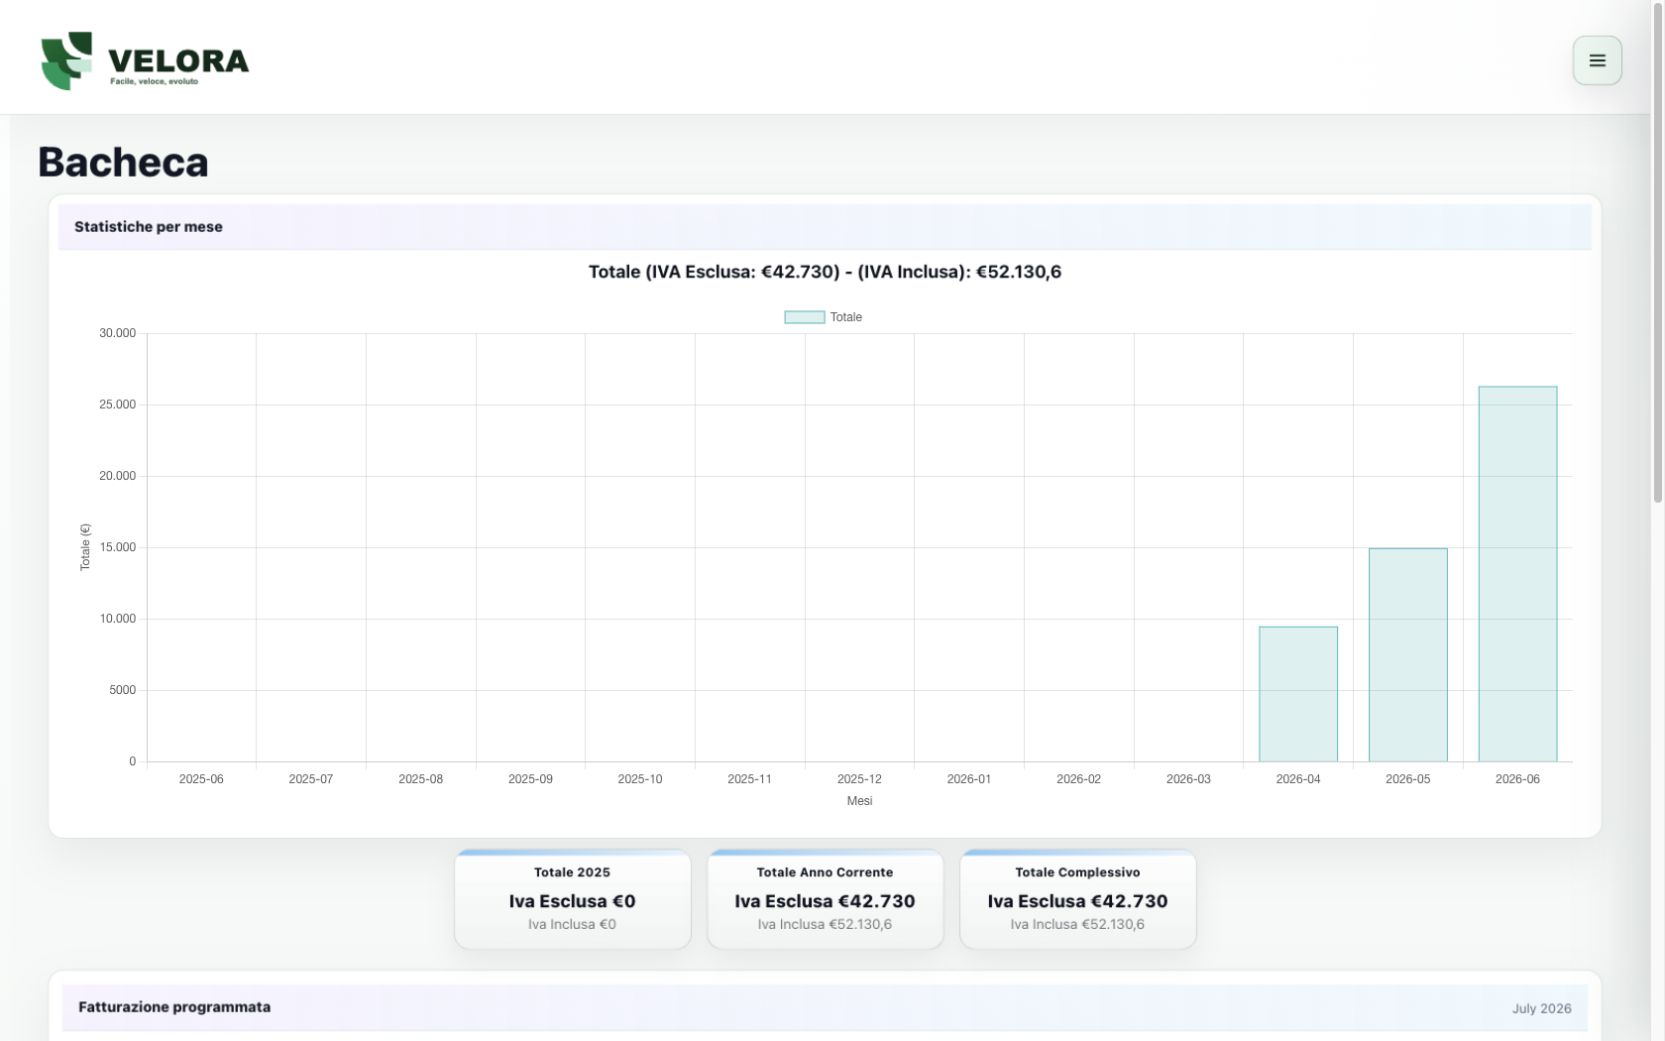Screen dimensions: 1665x1041
Task: Click the Mesi axis title
Action: (859, 801)
